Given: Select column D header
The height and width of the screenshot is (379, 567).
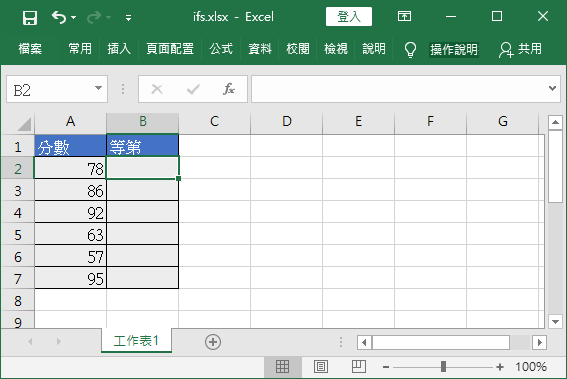Looking at the screenshot, I should pyautogui.click(x=286, y=122).
